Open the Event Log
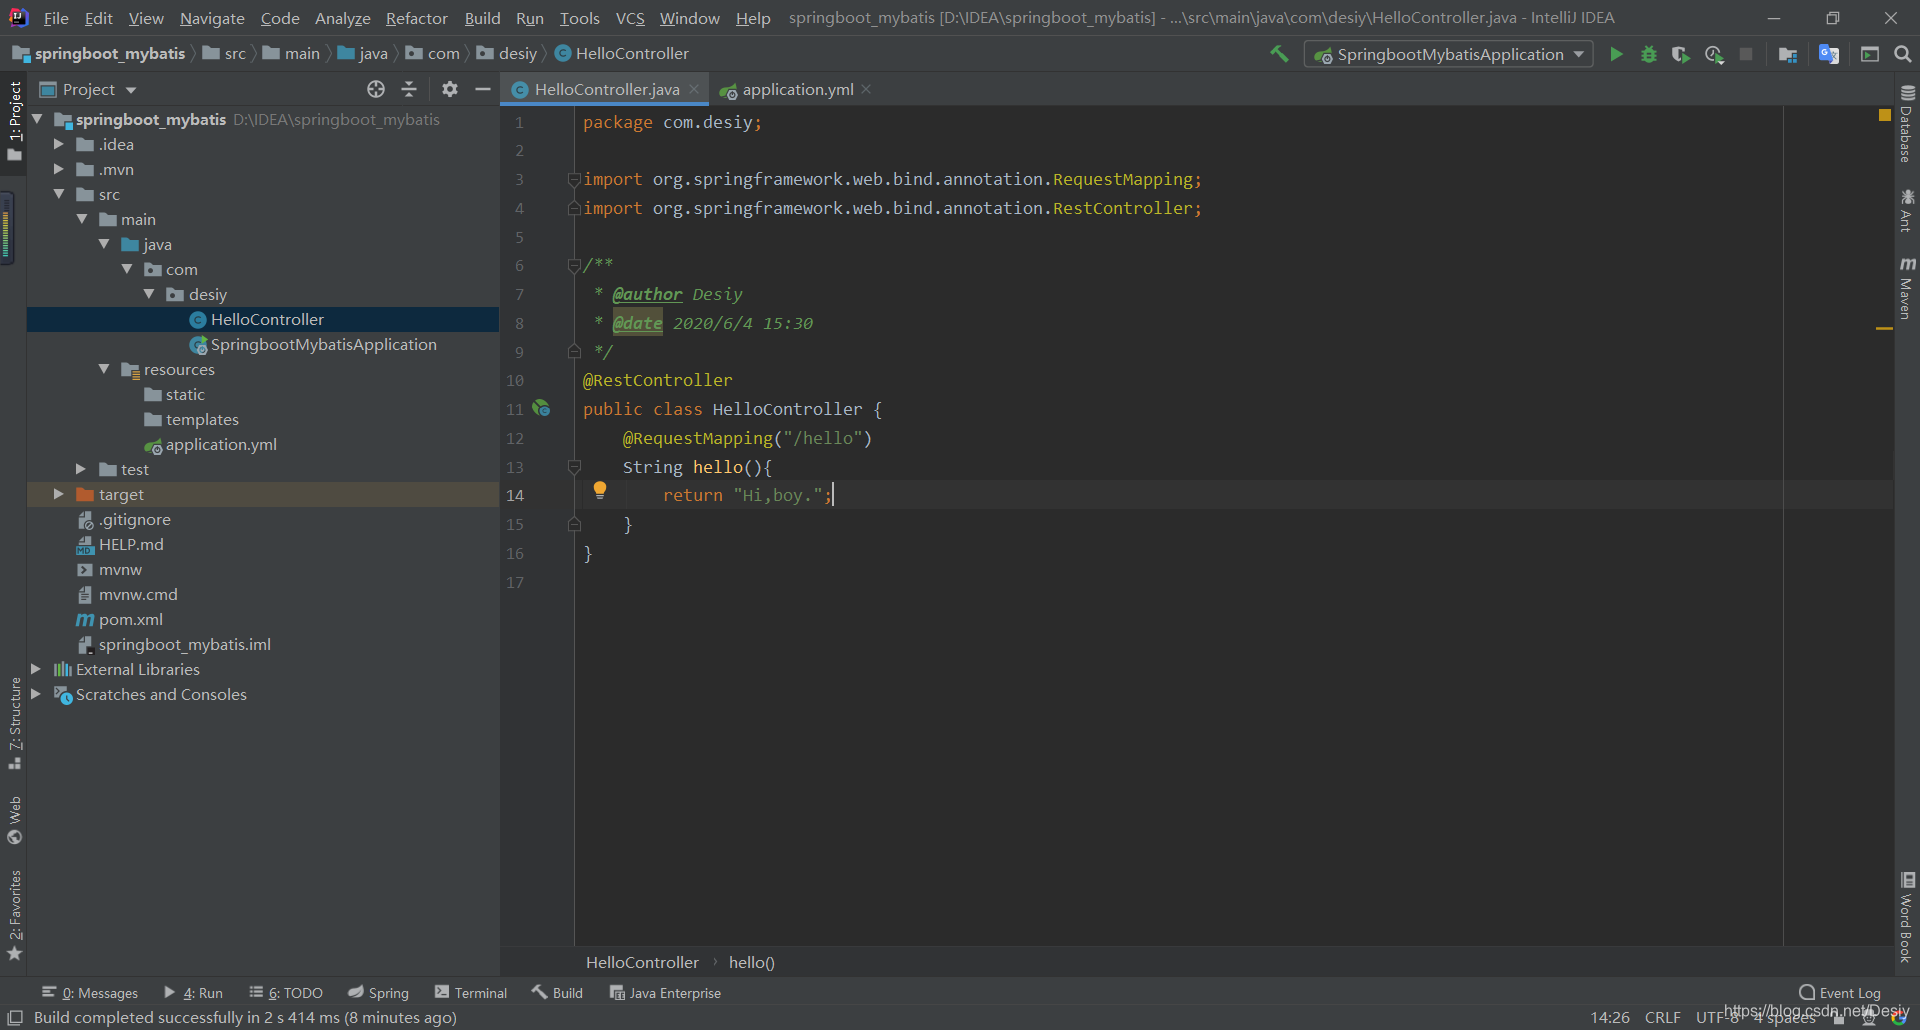The height and width of the screenshot is (1030, 1920). (x=1840, y=993)
